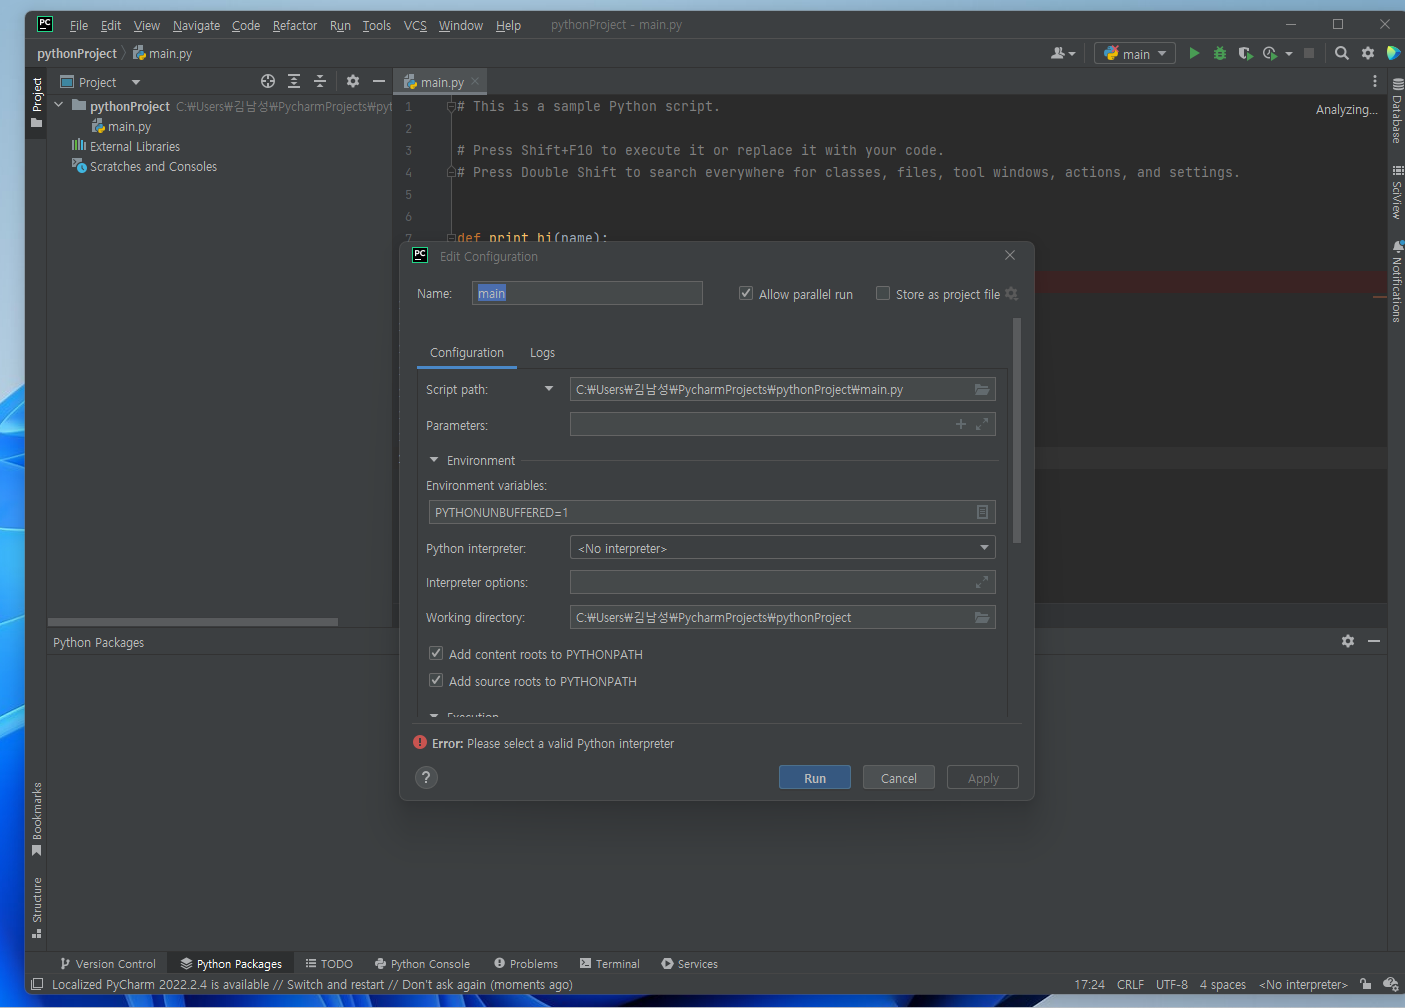Screen dimensions: 1405x1008
Task: Click the Name input field
Action: 587,293
